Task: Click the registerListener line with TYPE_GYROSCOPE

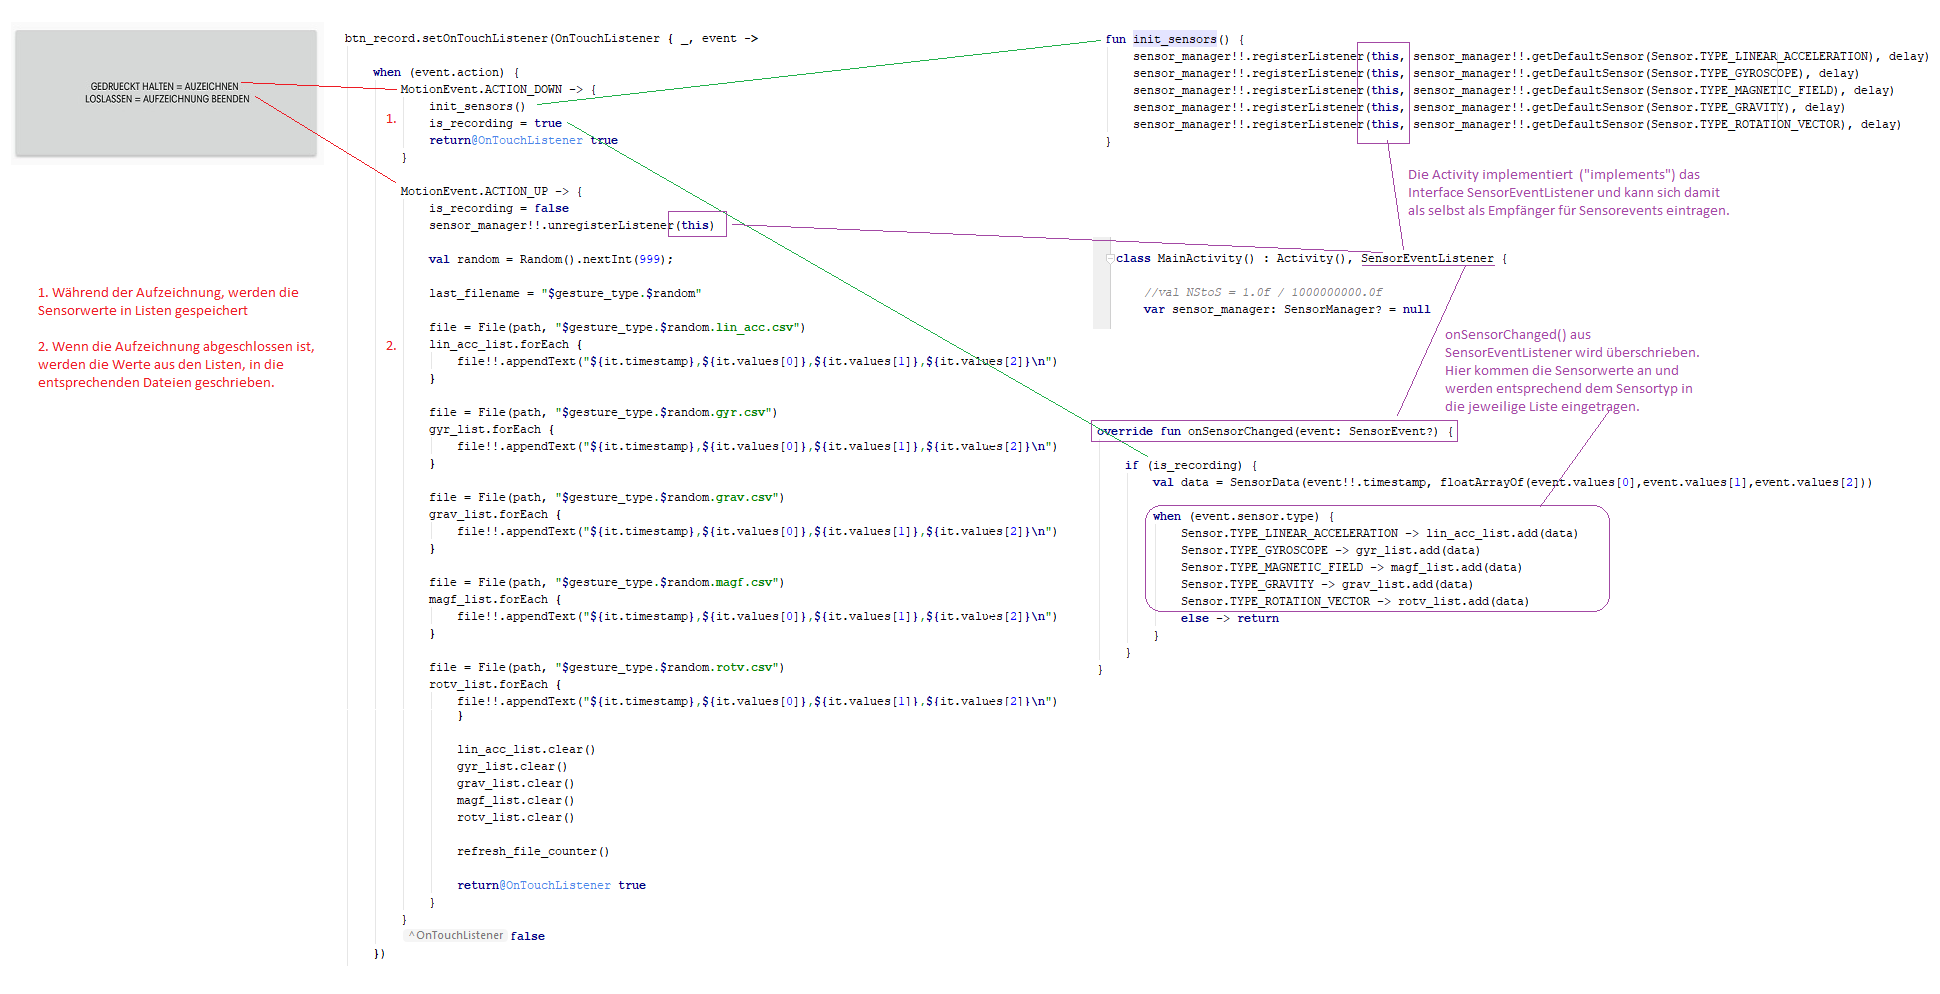Action: (x=1496, y=74)
